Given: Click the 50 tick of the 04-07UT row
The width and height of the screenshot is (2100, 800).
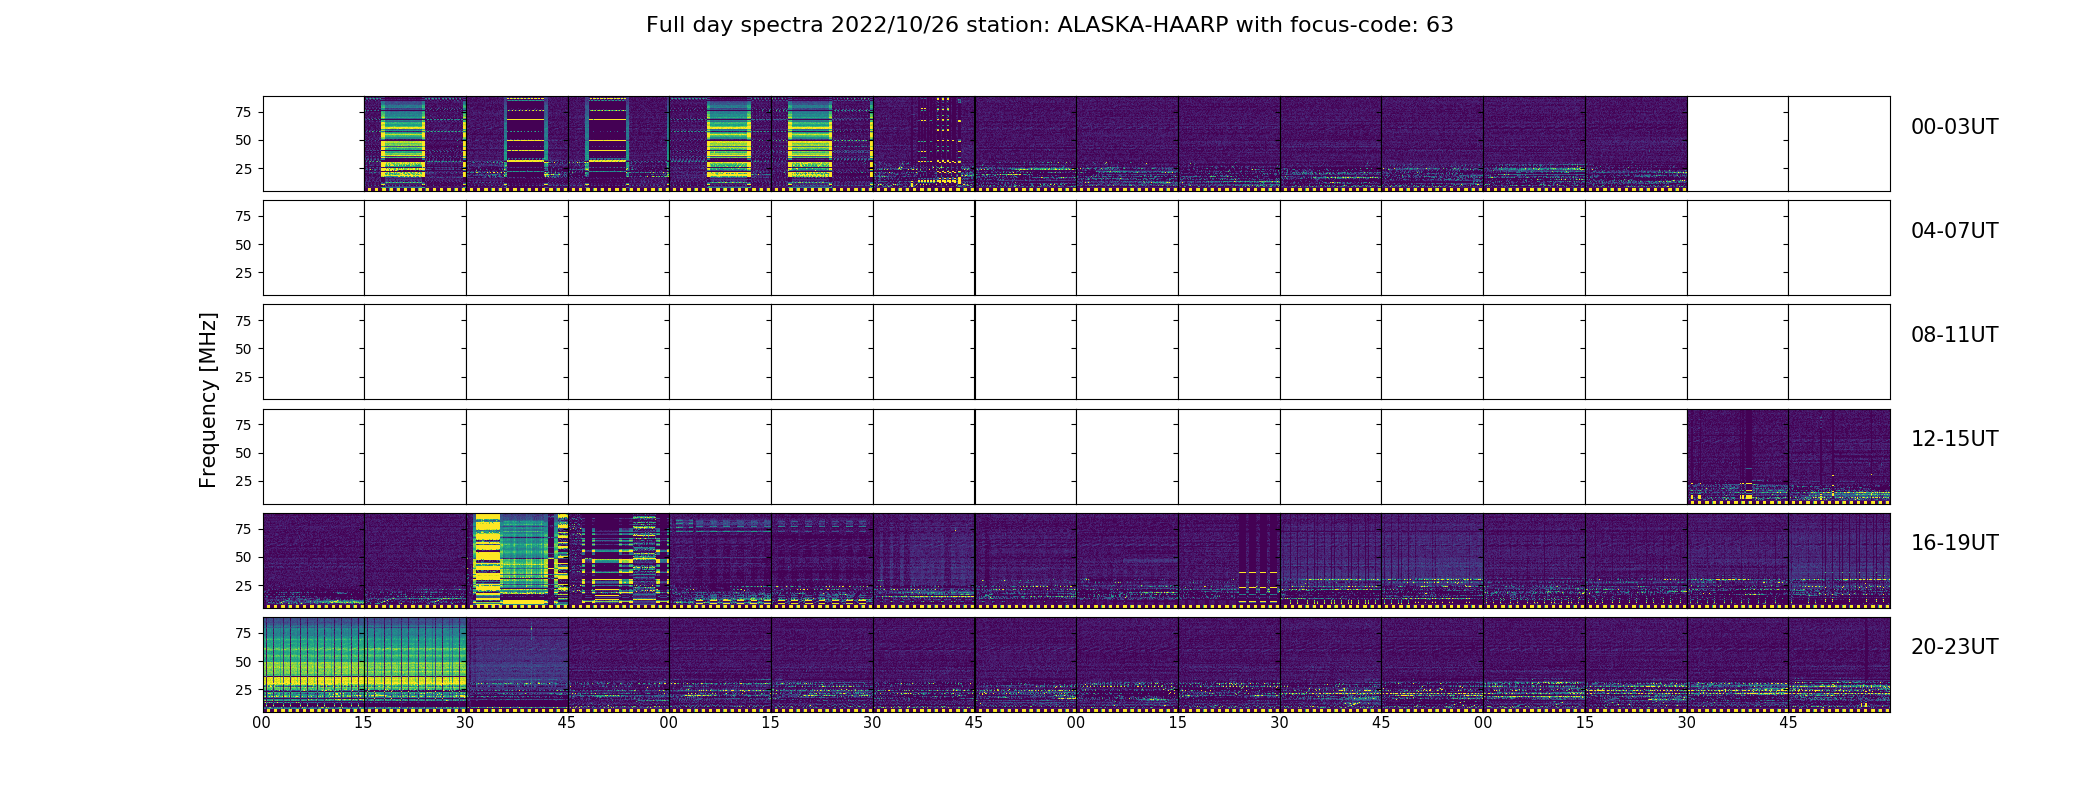Looking at the screenshot, I should click(x=243, y=245).
